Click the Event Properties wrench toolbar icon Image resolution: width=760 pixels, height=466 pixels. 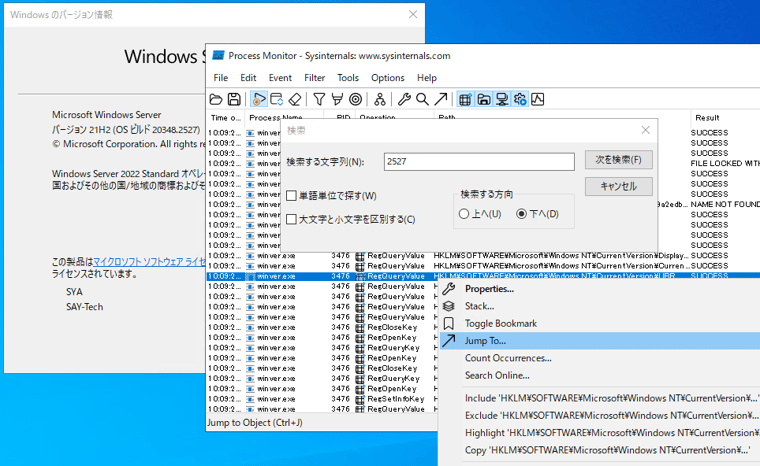[404, 99]
